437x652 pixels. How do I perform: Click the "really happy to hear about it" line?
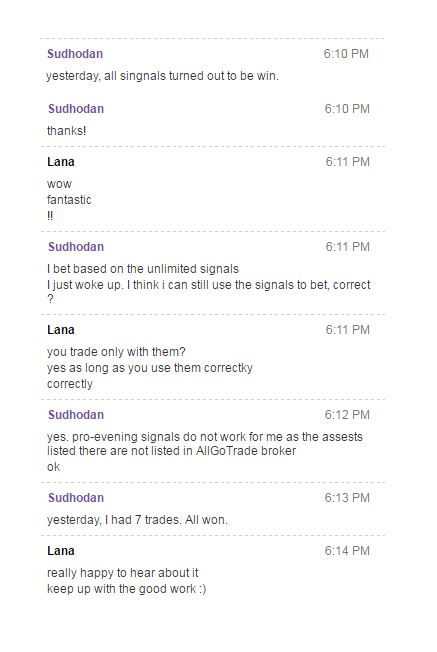point(123,573)
